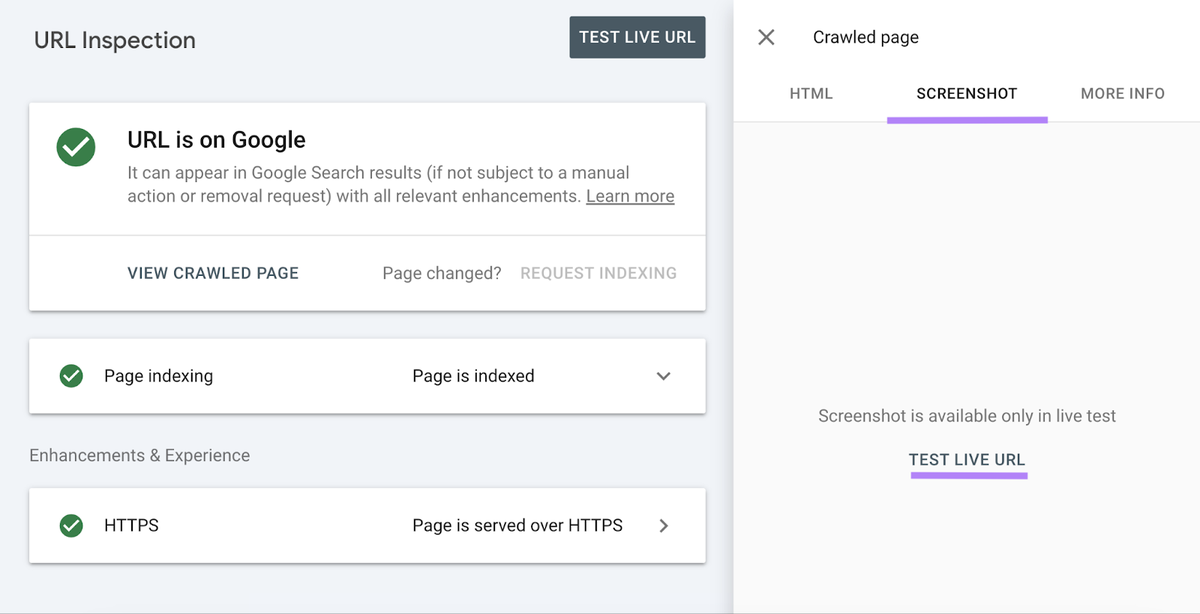Click the 'Page indexing' label
The height and width of the screenshot is (614, 1200).
(x=158, y=376)
